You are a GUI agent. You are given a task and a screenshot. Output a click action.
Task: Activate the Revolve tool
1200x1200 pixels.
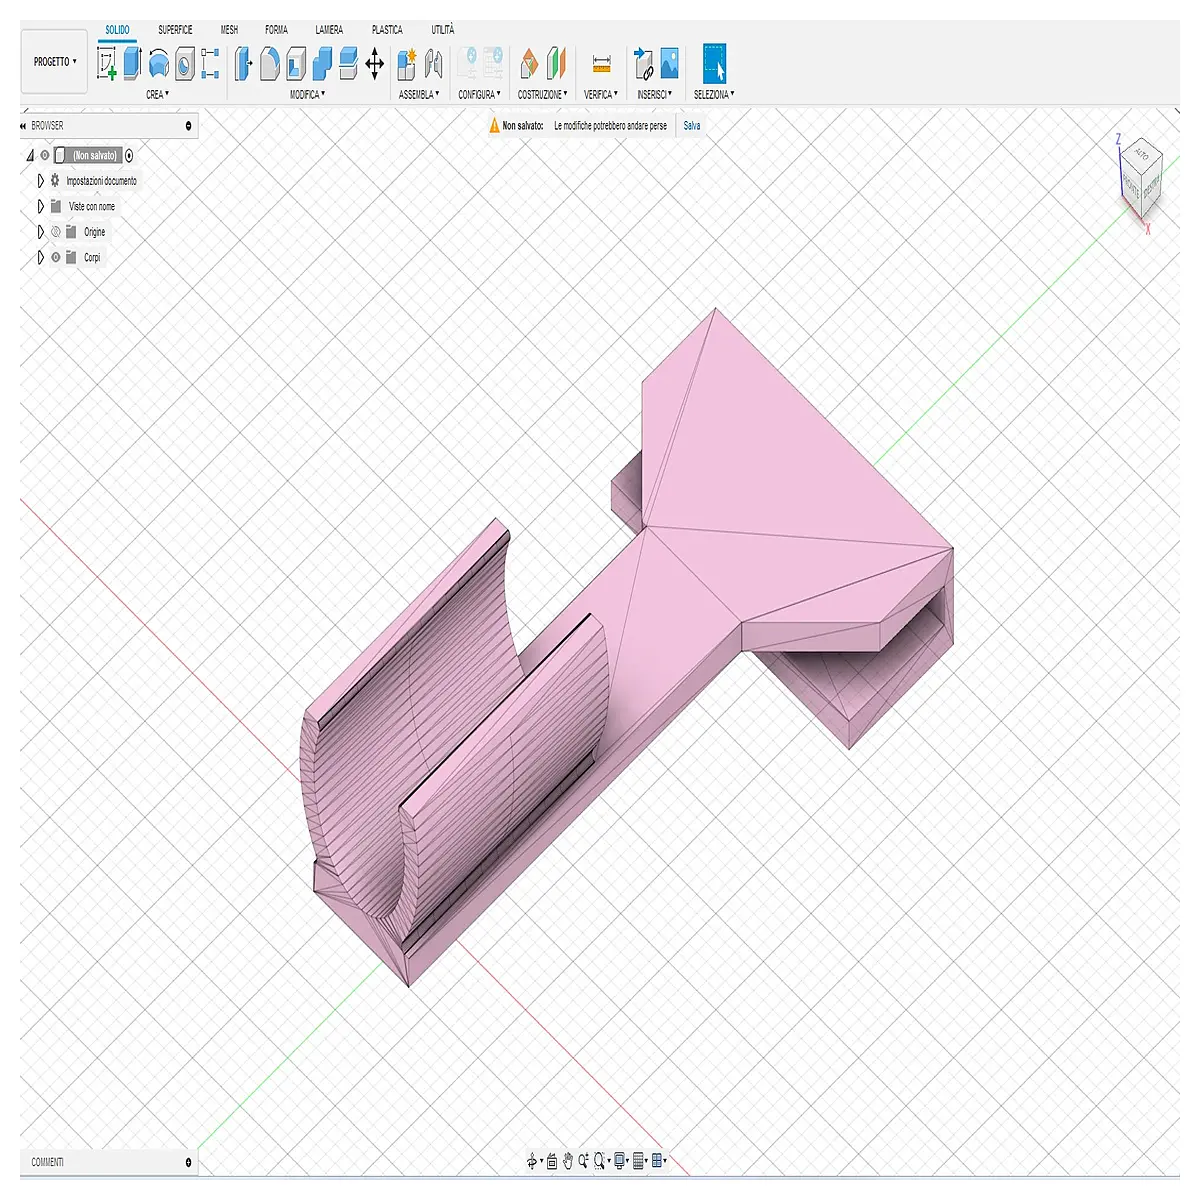point(158,64)
